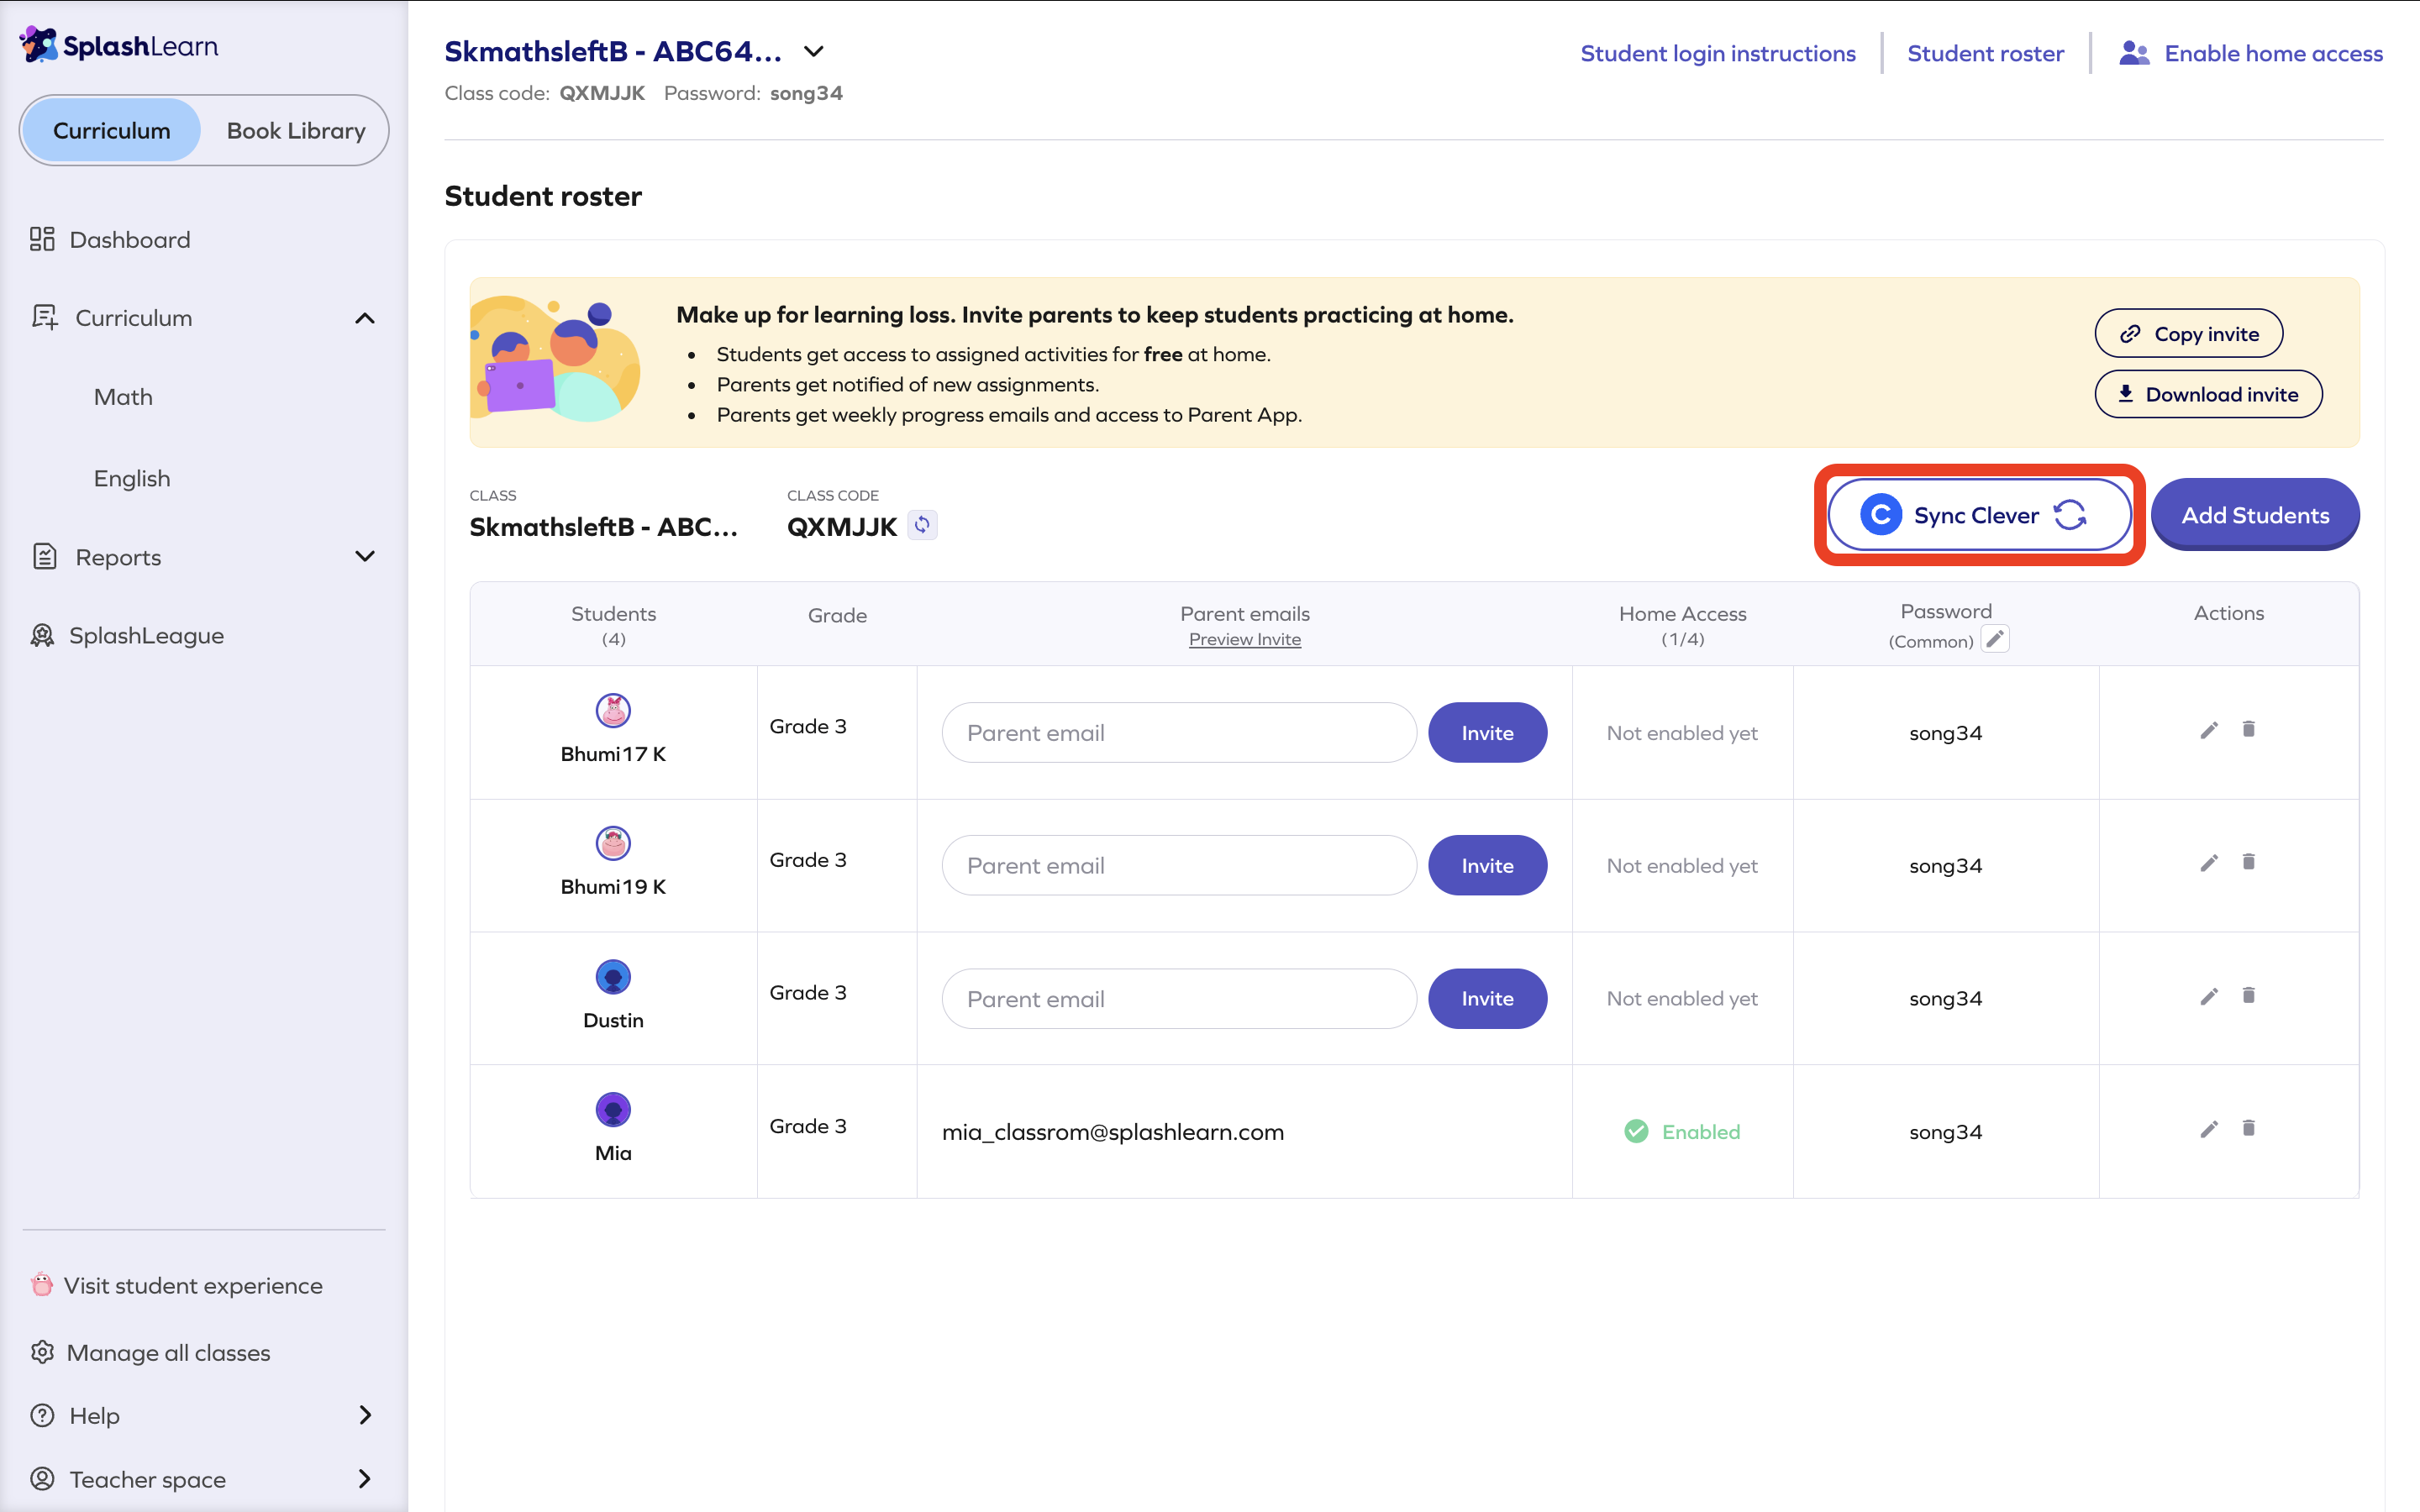Focus Parent email field for Bhumi19 K
The width and height of the screenshot is (2420, 1512).
(1179, 866)
